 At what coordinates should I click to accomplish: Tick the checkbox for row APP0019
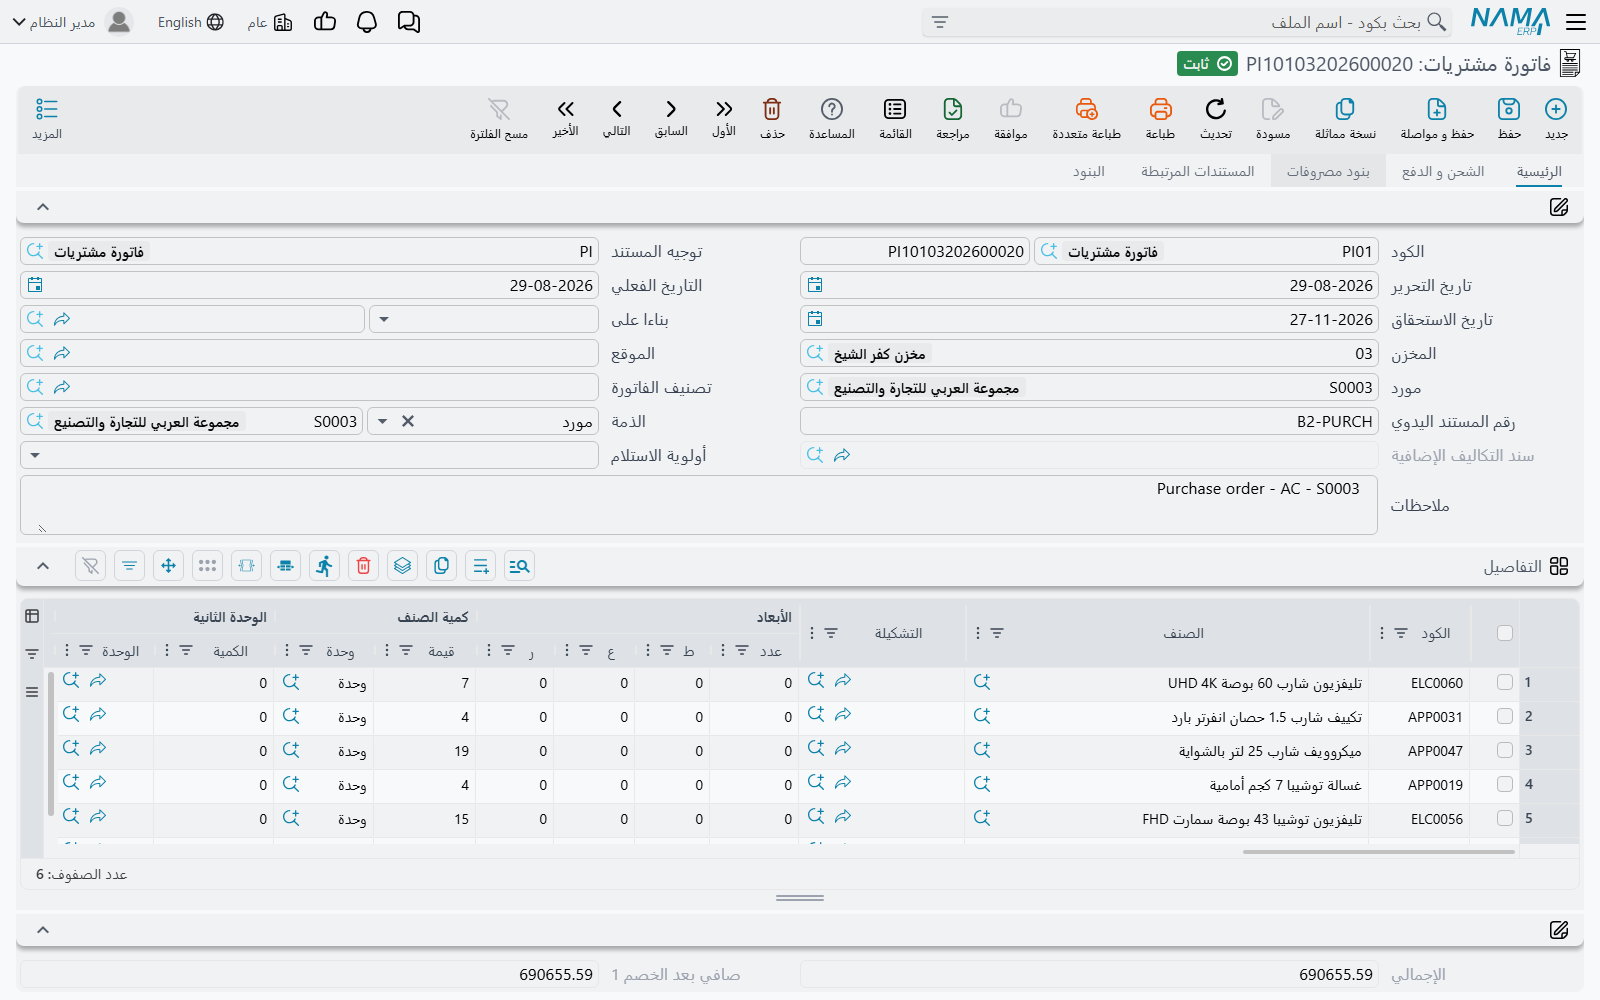point(1505,784)
